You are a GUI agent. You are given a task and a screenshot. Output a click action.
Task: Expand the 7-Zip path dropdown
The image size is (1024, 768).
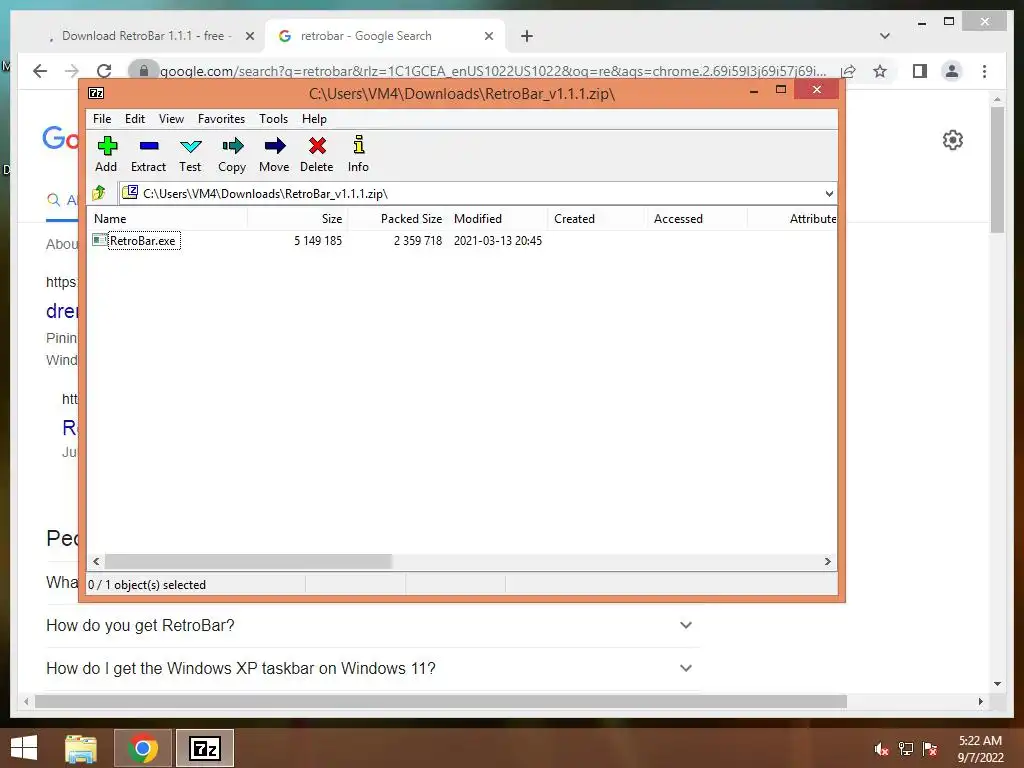[x=829, y=193]
